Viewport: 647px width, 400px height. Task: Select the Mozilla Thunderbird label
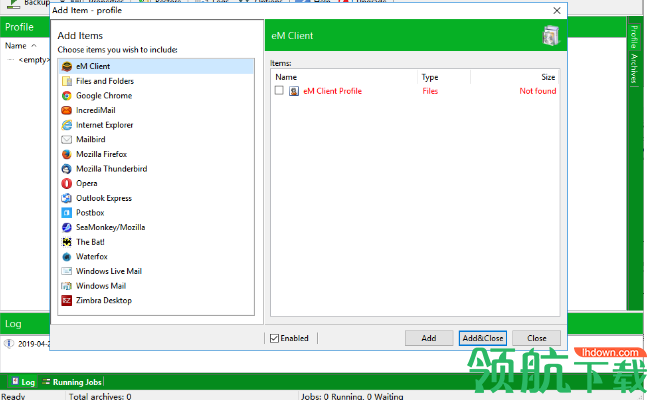[111, 169]
